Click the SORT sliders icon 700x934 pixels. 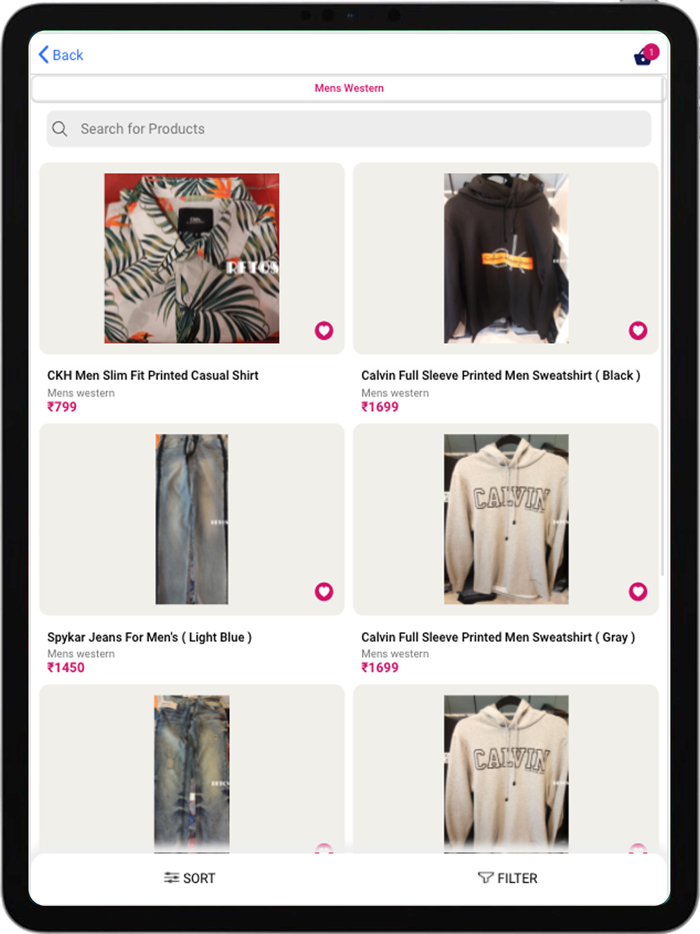172,877
